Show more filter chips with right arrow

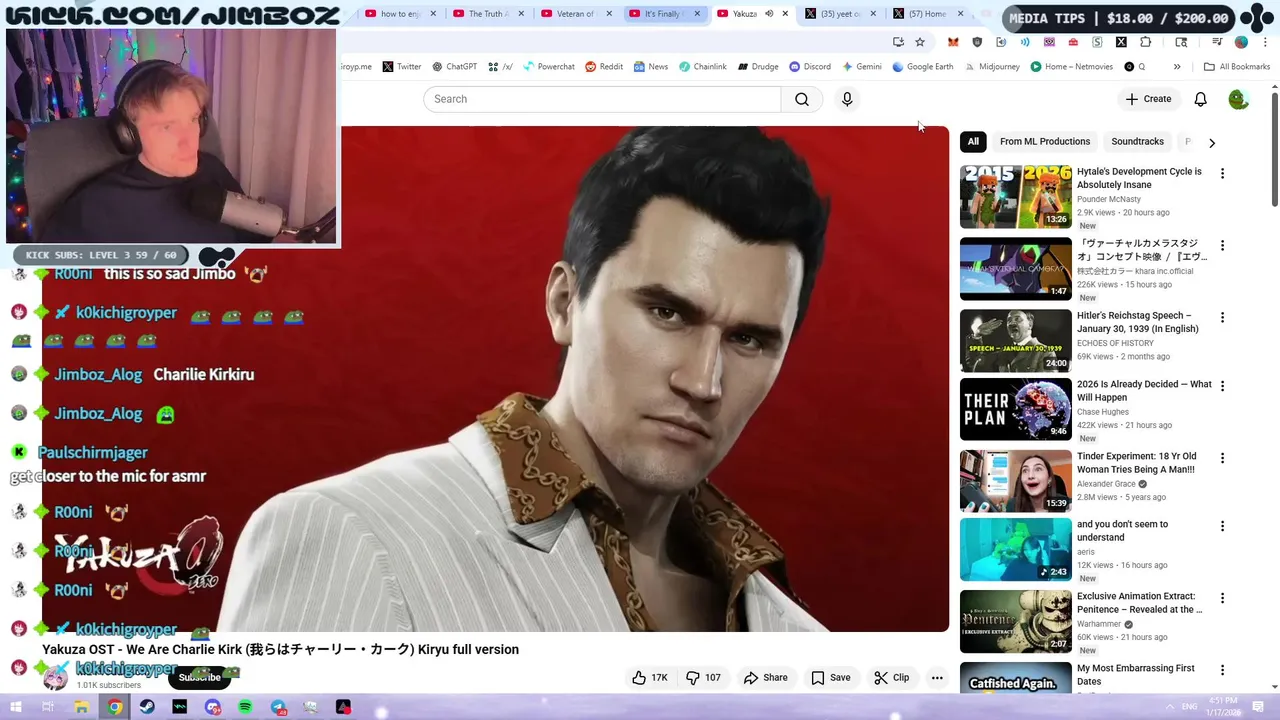[x=1211, y=143]
